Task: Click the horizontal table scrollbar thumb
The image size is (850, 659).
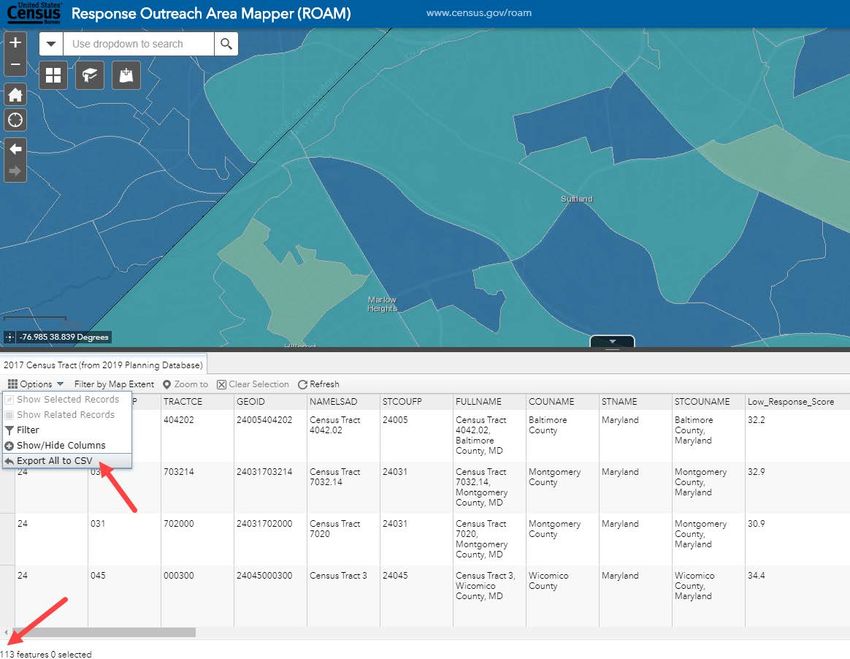Action: coord(104,632)
